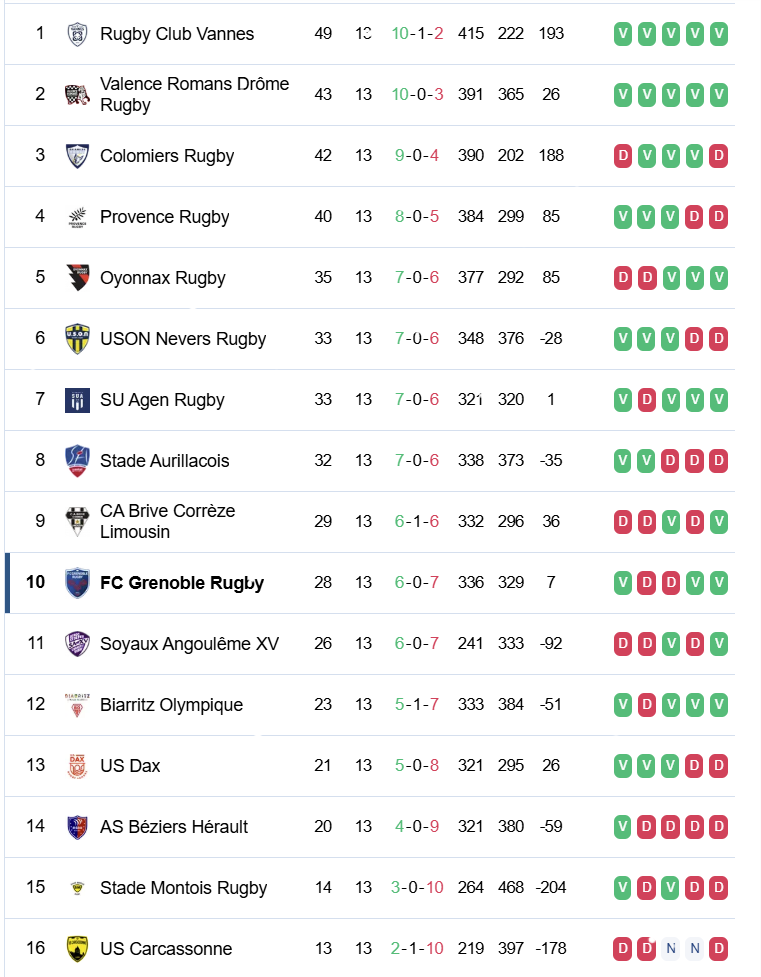Click the Rugby Club Vannes team logo
This screenshot has height=977, width=761.
(77, 34)
